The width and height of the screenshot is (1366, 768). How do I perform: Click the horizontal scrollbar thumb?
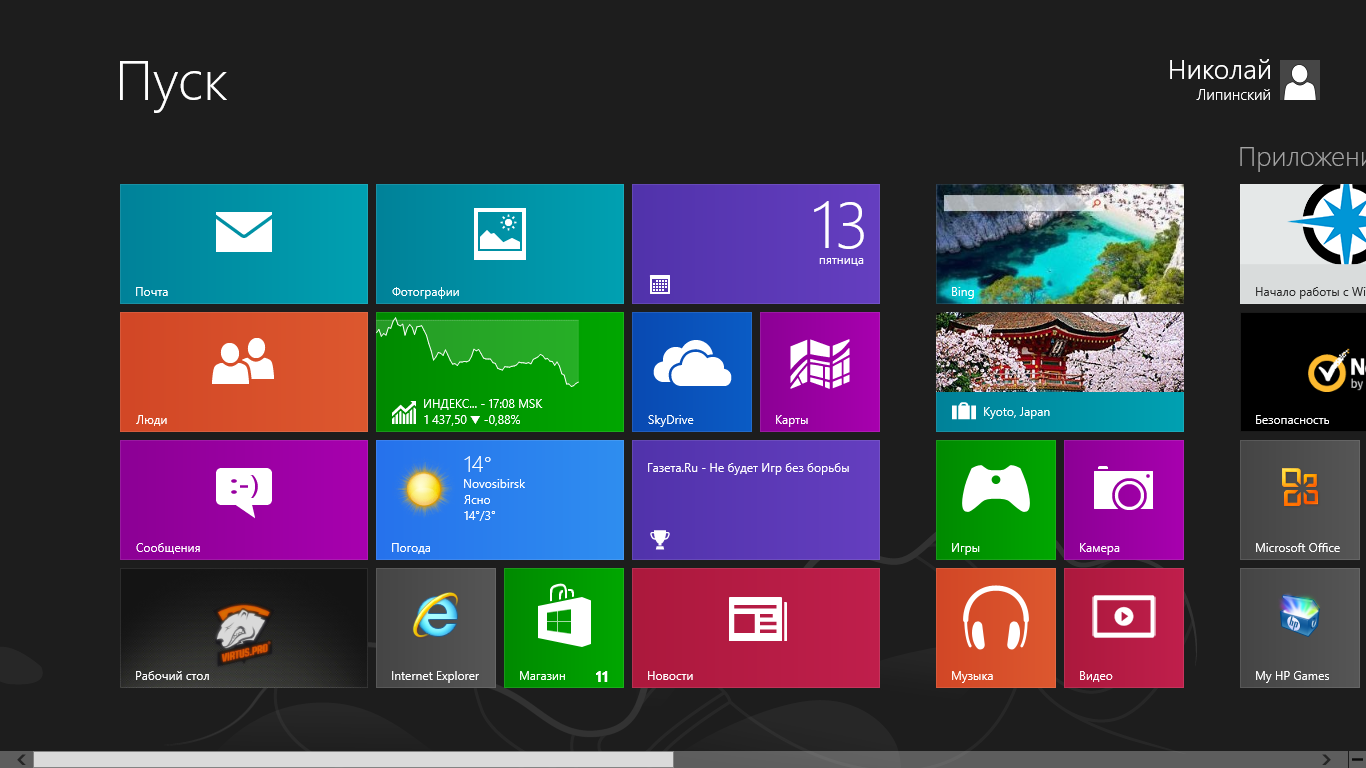[x=354, y=760]
